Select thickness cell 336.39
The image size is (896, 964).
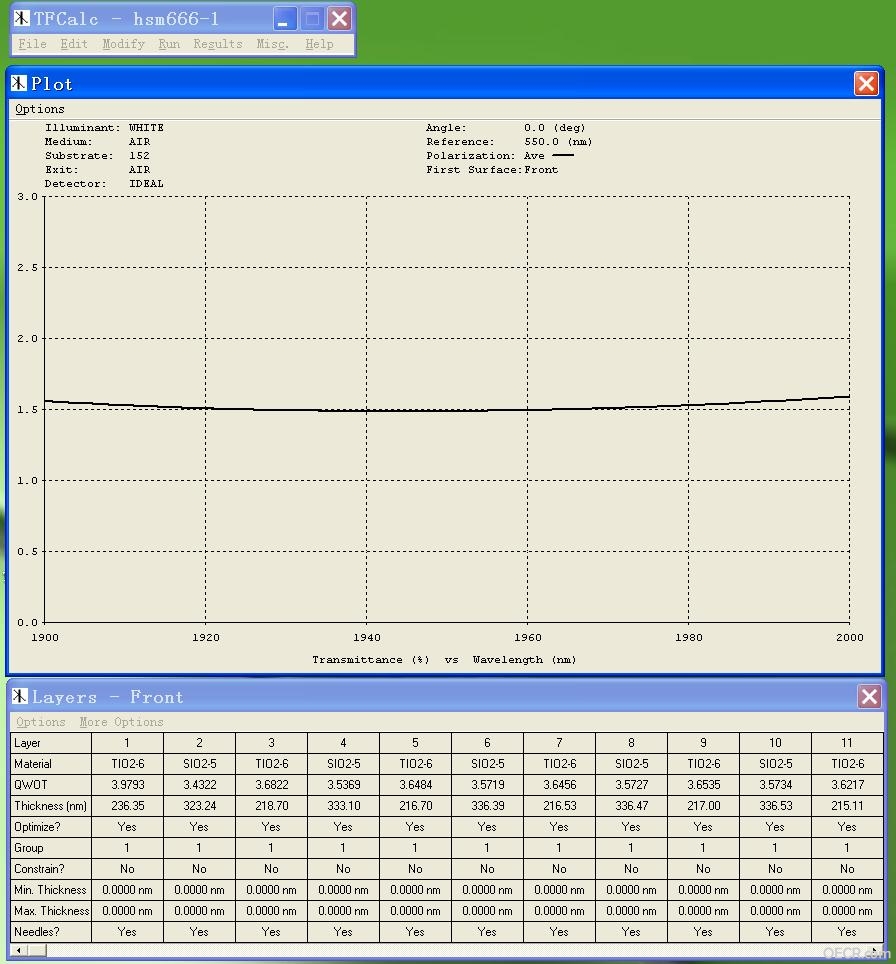tap(487, 805)
